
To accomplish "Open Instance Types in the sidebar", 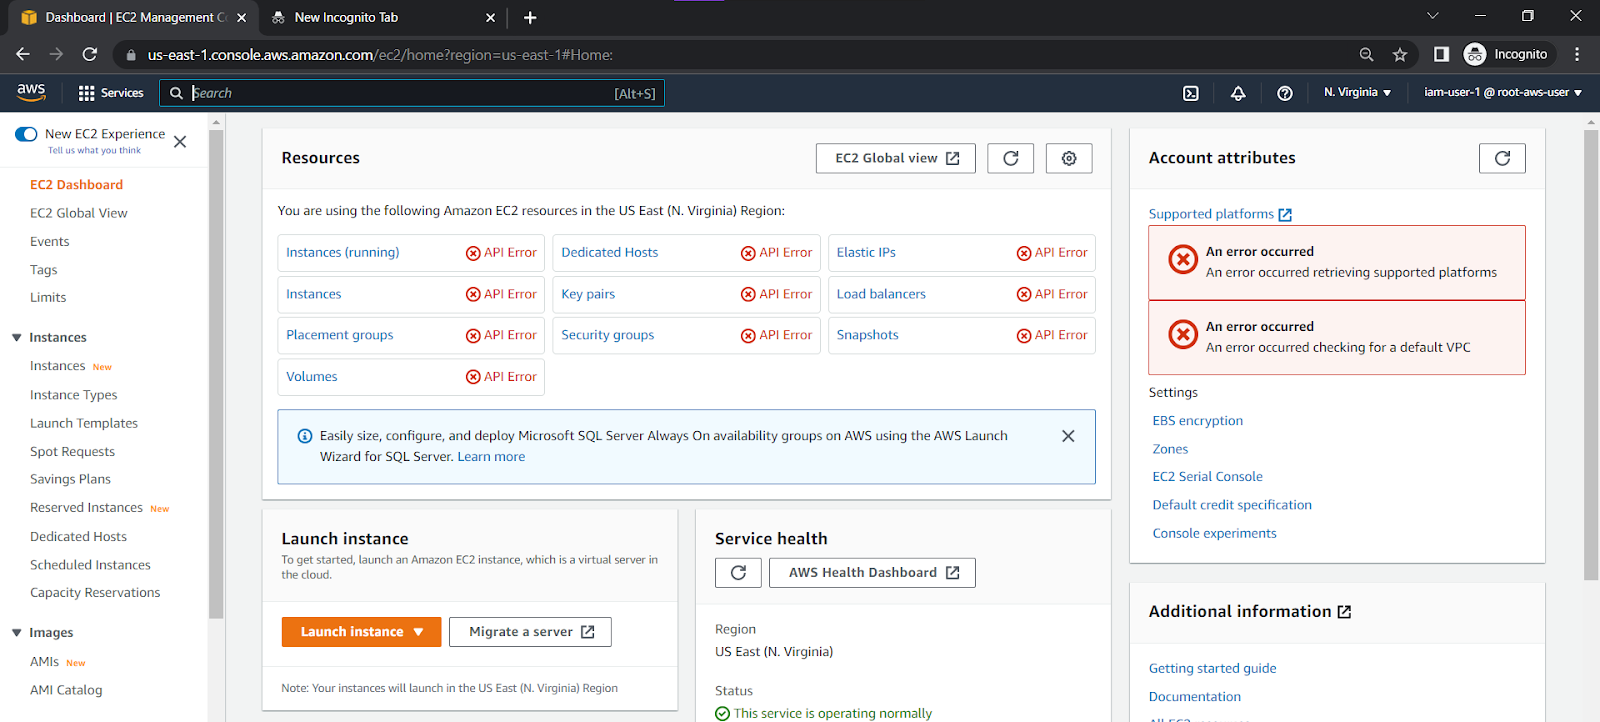I will tap(74, 395).
